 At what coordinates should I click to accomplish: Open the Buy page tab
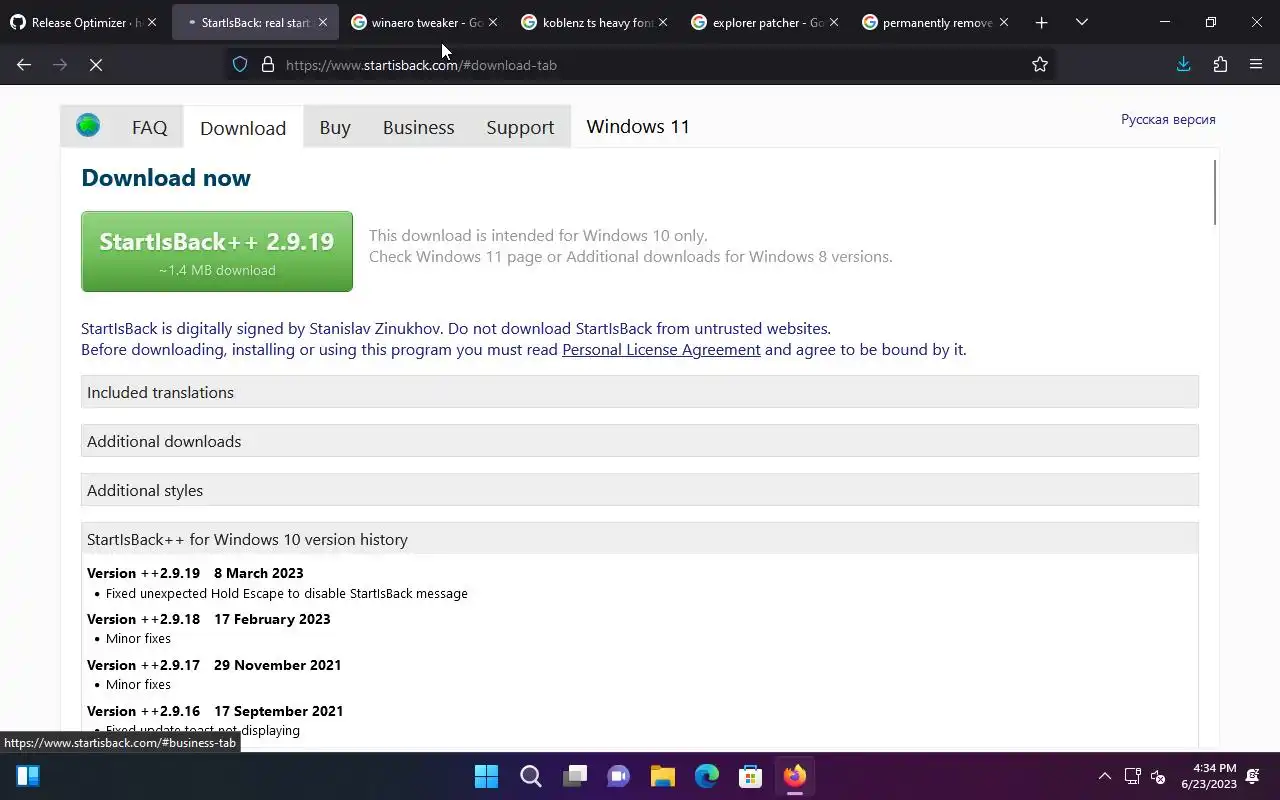335,127
